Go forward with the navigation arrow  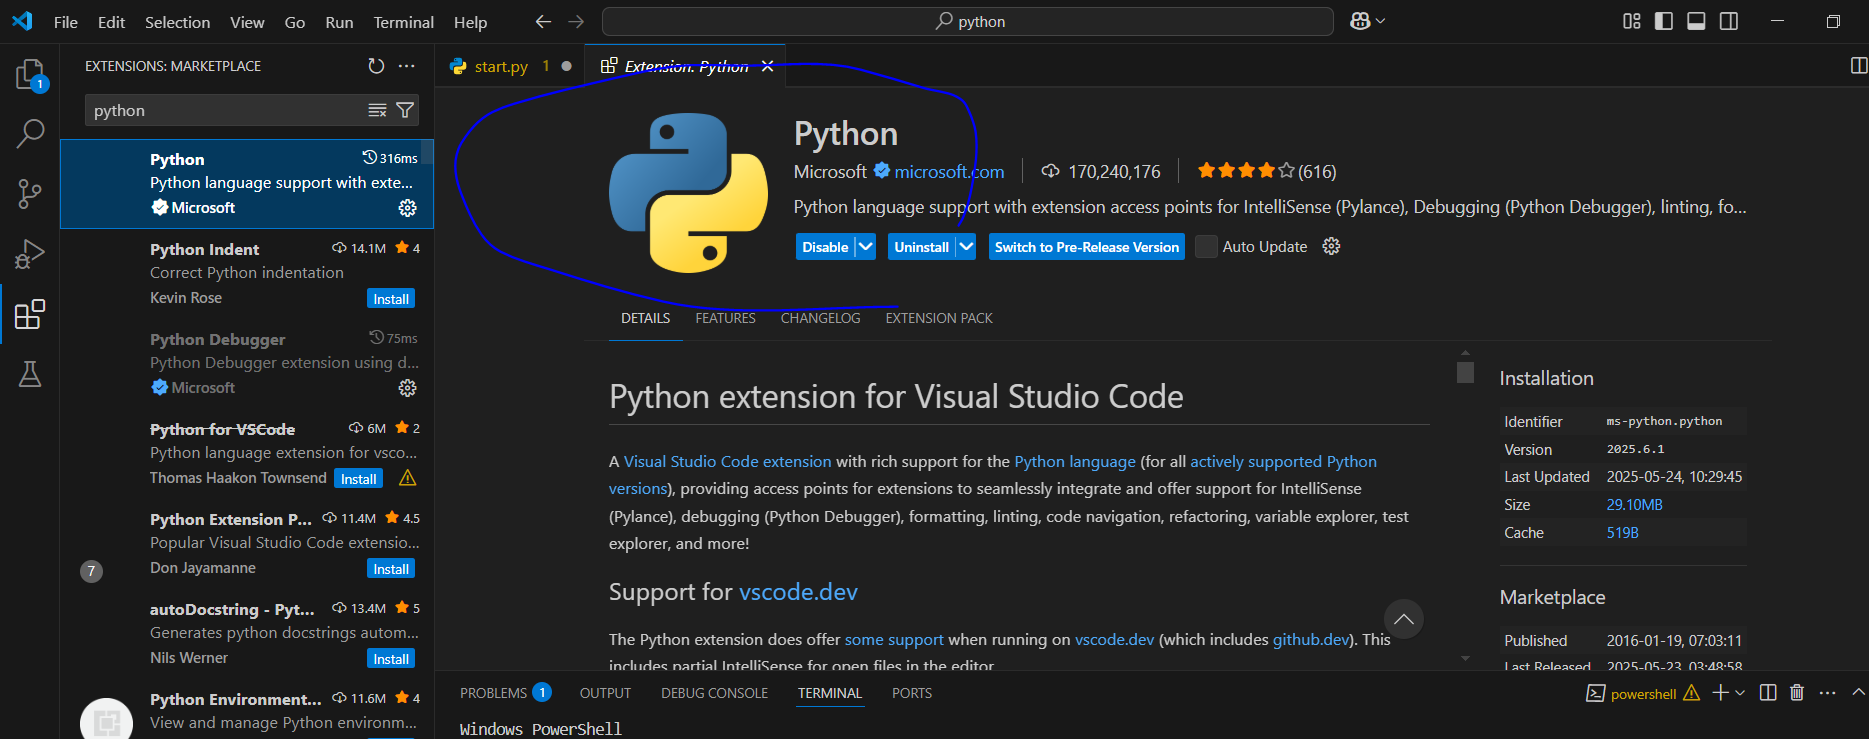coord(576,21)
